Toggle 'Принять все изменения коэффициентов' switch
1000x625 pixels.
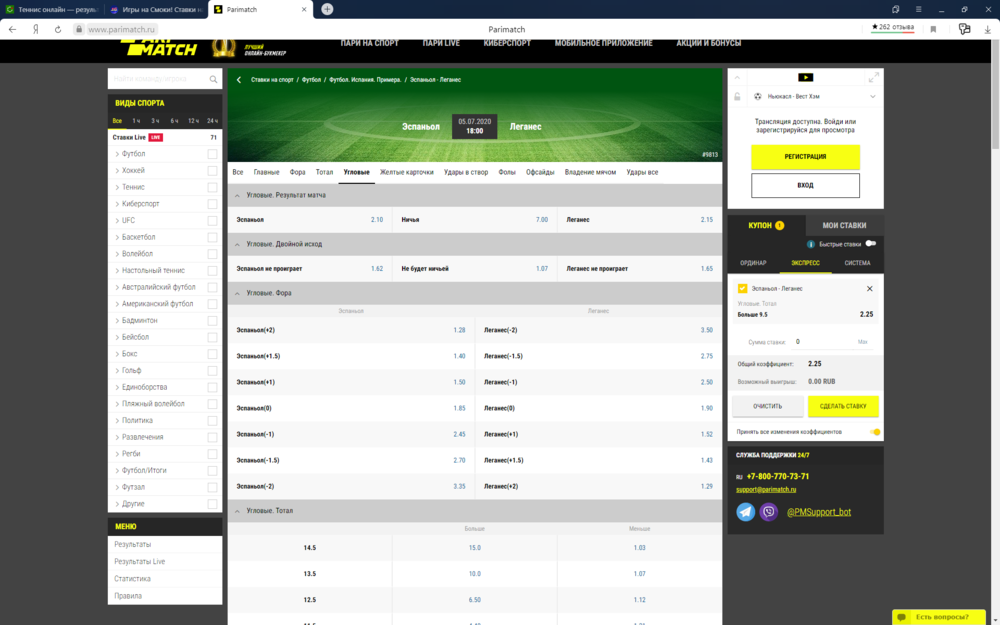pos(875,432)
